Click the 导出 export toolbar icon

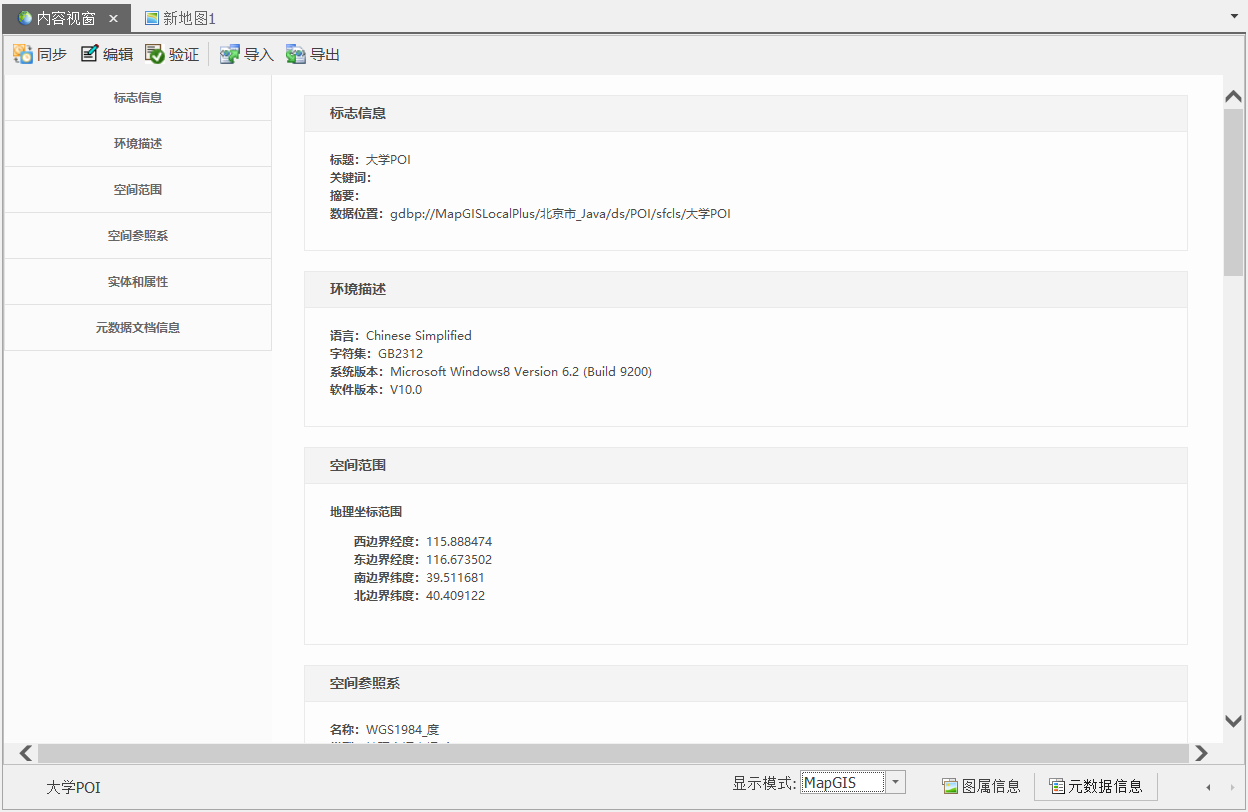click(x=296, y=54)
